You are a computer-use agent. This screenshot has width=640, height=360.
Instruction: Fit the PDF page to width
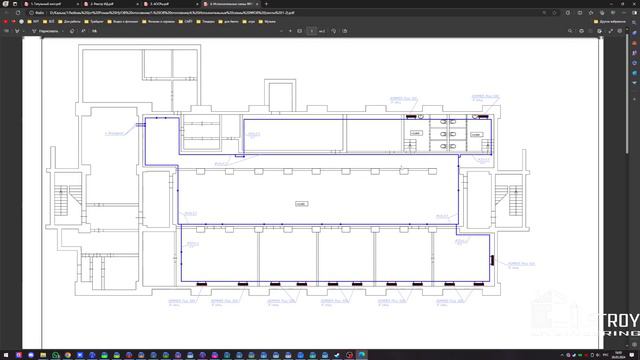click(x=300, y=31)
